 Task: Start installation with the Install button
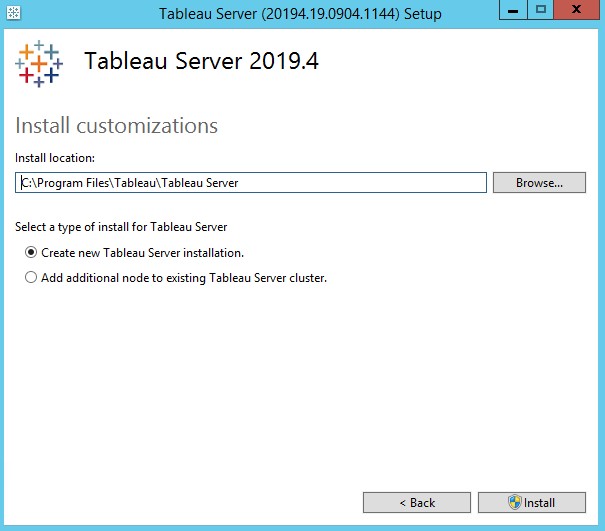pos(531,502)
